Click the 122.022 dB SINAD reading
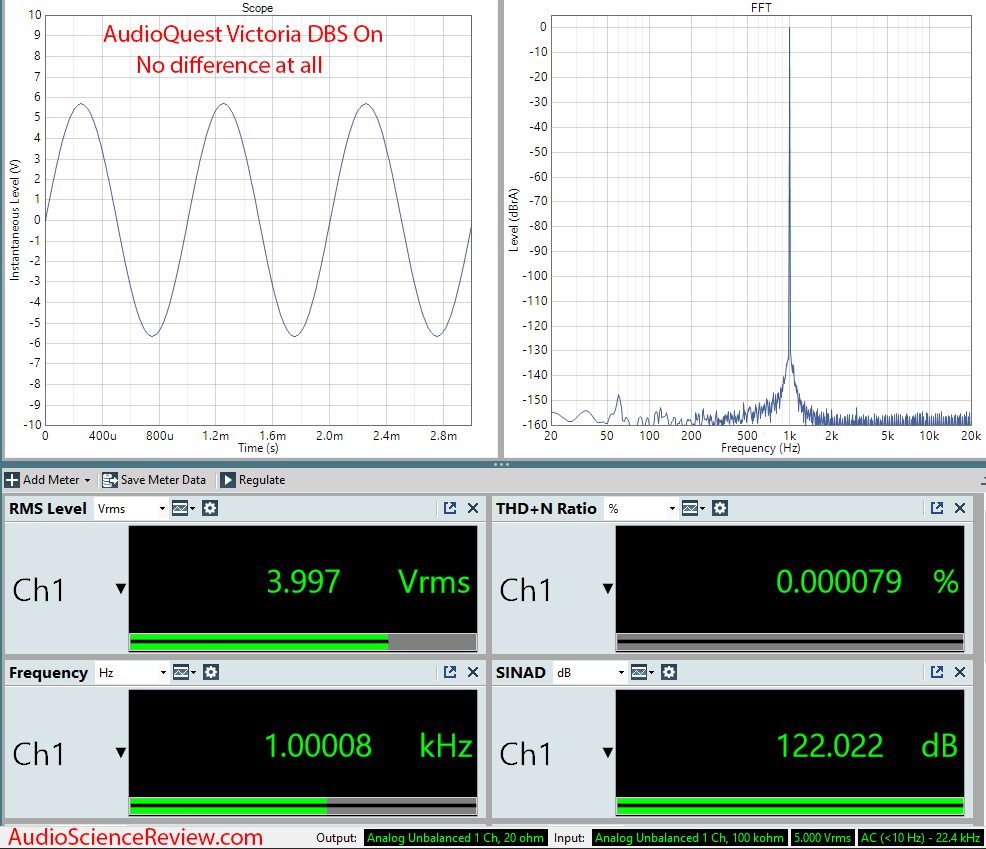 pyautogui.click(x=867, y=746)
